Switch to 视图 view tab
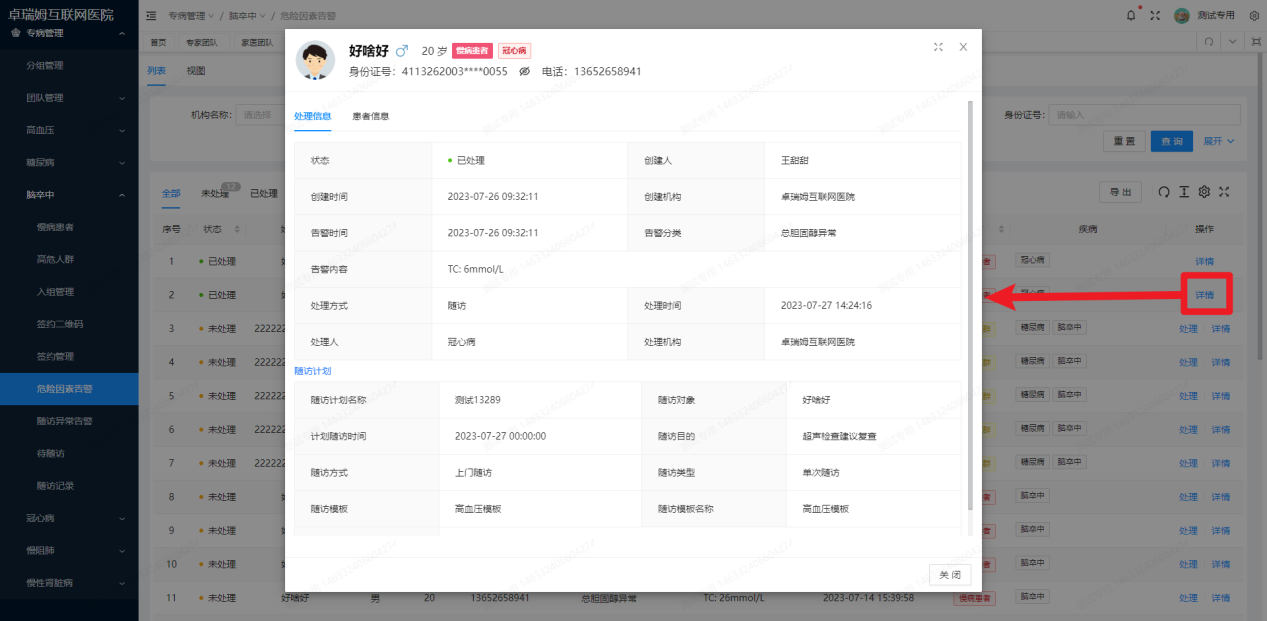This screenshot has height=621, width=1267. click(196, 71)
